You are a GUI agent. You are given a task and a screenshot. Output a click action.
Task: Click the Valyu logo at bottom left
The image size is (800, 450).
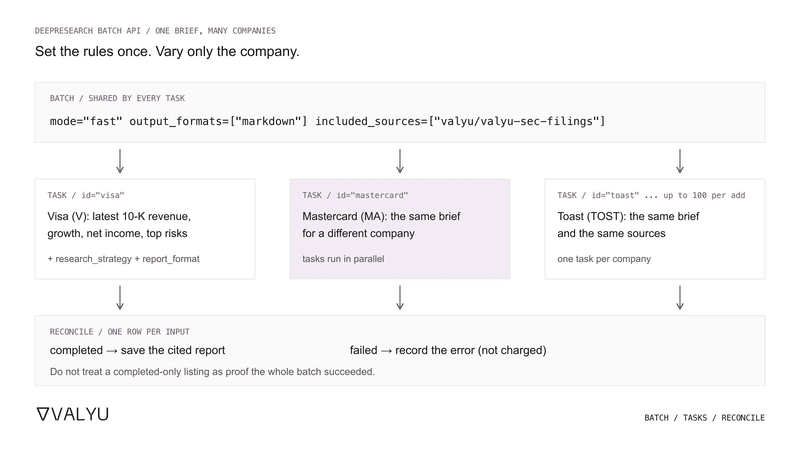pyautogui.click(x=72, y=414)
